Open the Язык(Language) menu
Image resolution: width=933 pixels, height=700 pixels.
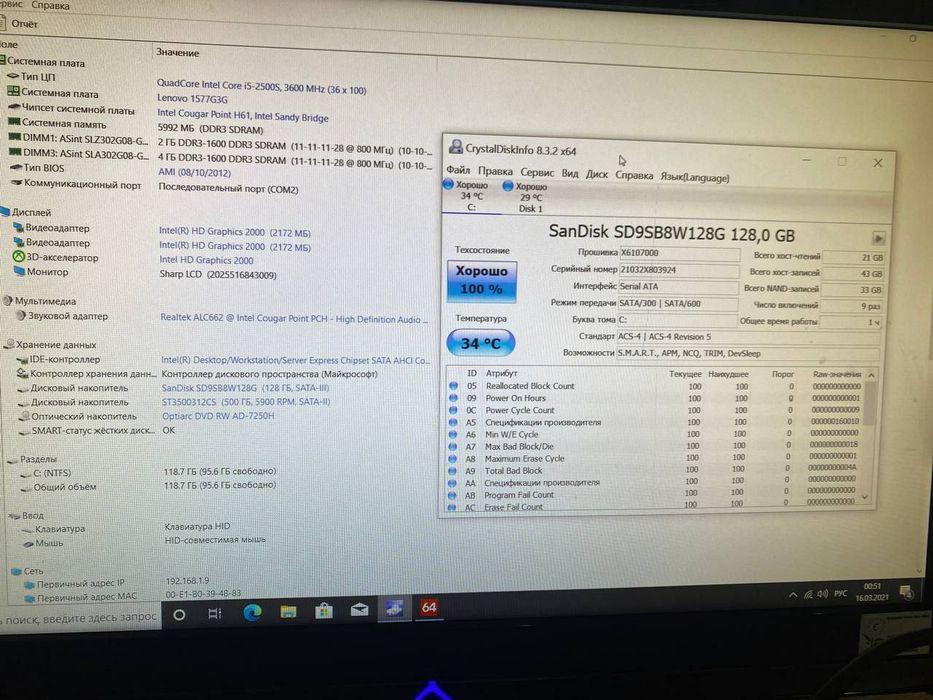click(x=694, y=177)
